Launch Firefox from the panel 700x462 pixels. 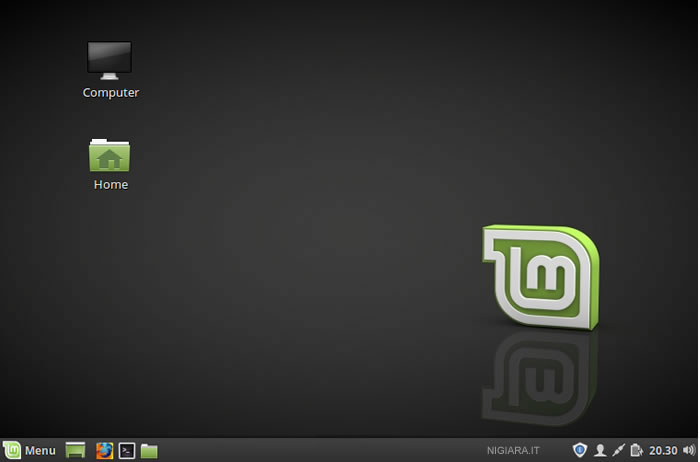click(x=104, y=450)
